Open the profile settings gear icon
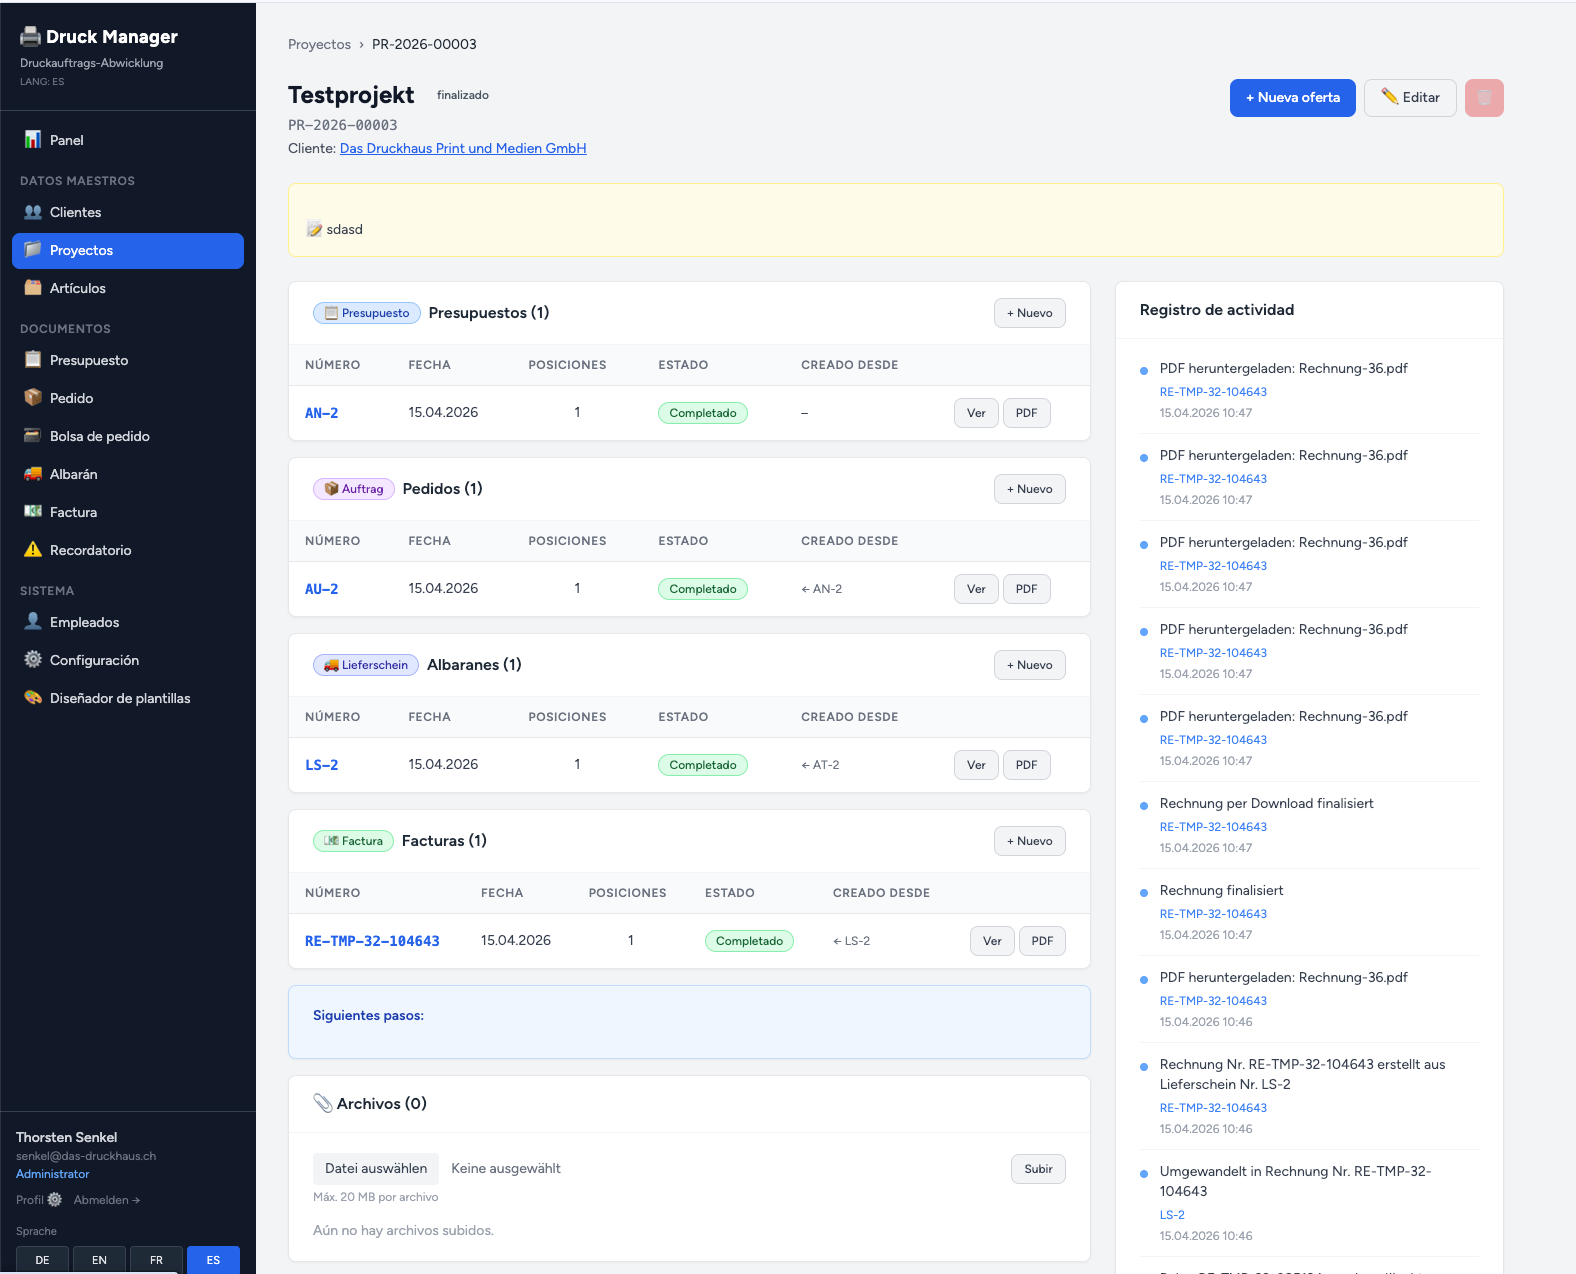Viewport: 1576px width, 1274px height. tap(55, 1199)
